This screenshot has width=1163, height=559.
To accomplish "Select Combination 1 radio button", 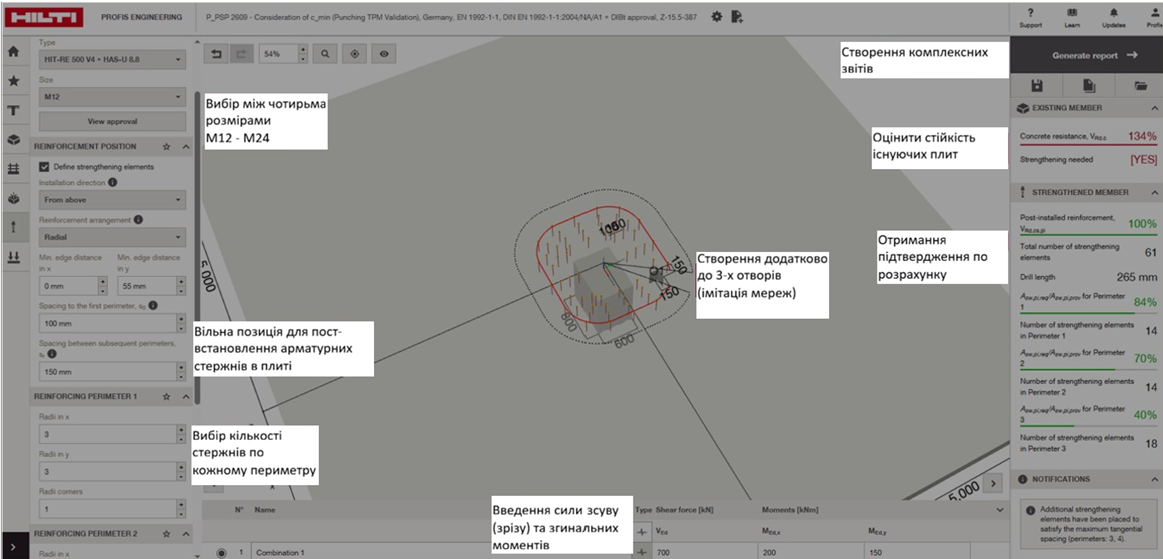I will click(221, 552).
